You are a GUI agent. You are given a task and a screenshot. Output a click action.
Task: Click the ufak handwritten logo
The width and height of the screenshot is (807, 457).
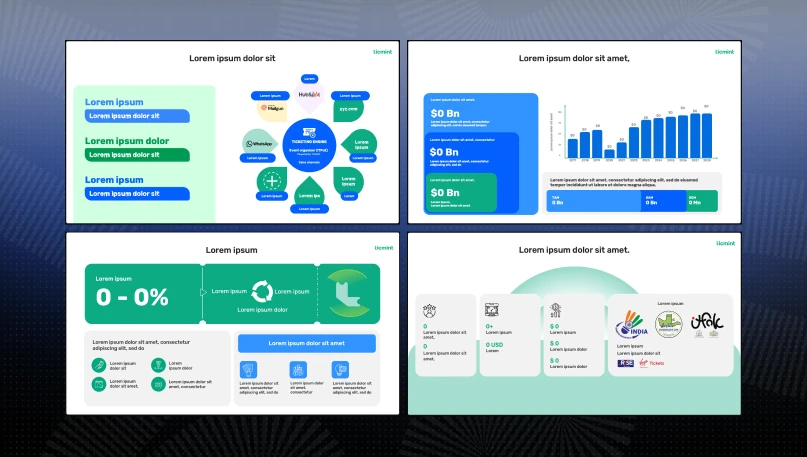707,324
